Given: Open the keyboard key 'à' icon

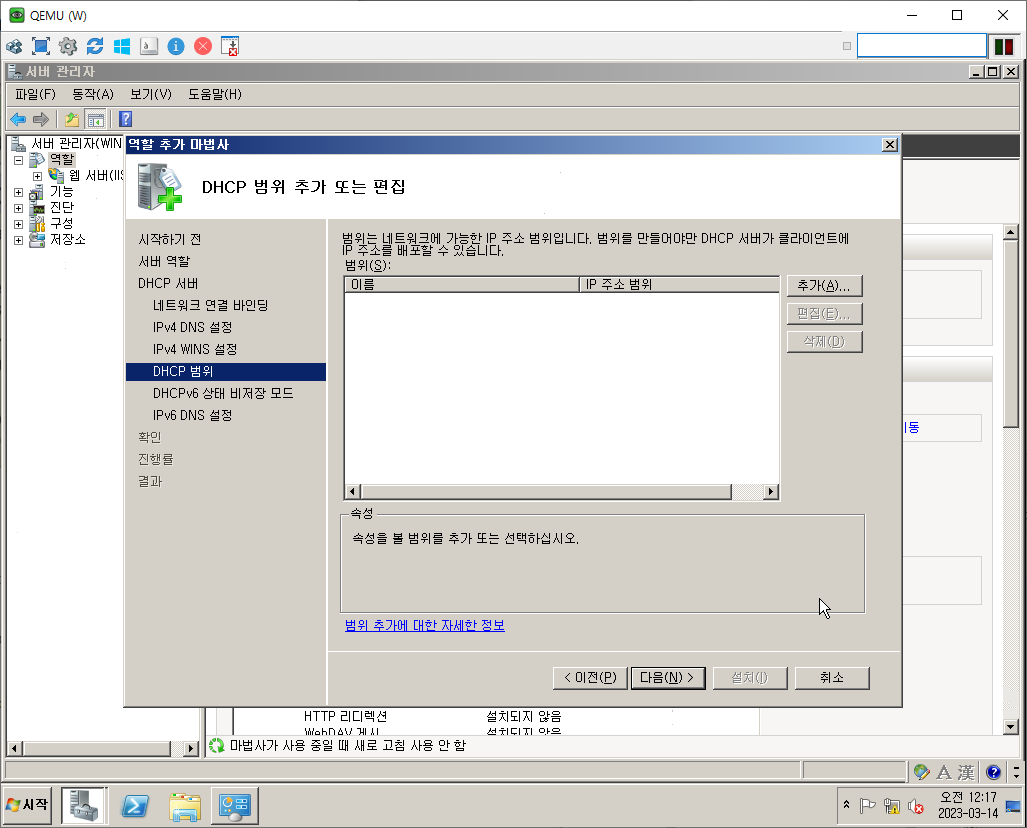Looking at the screenshot, I should pos(149,47).
